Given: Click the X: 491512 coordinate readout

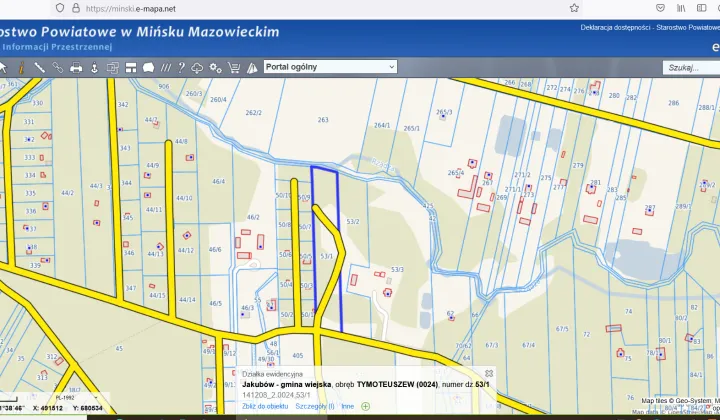Looking at the screenshot, I should 48,408.
